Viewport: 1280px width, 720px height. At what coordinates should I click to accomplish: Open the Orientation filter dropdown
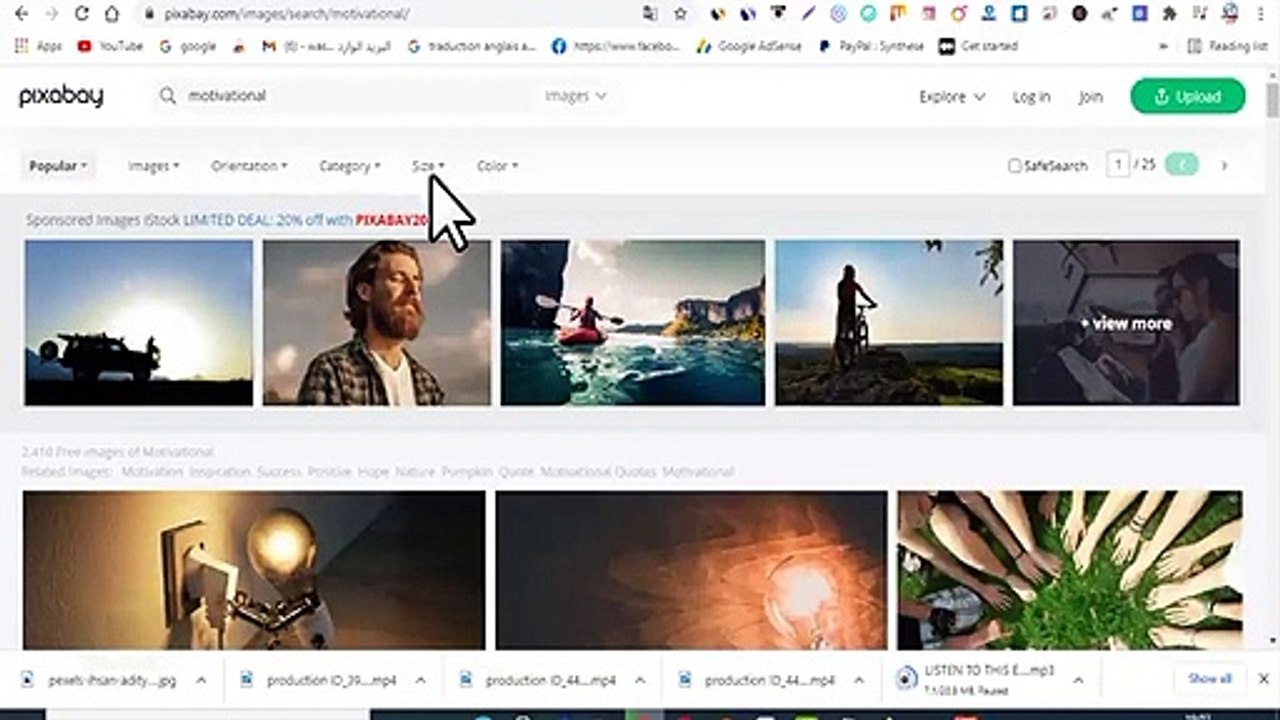tap(249, 166)
